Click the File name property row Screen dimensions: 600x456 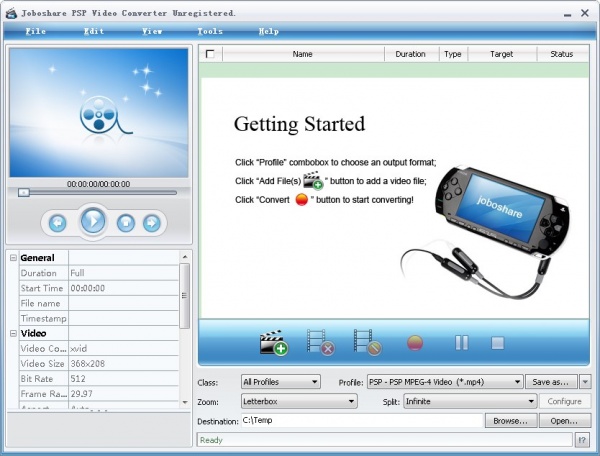pos(99,303)
